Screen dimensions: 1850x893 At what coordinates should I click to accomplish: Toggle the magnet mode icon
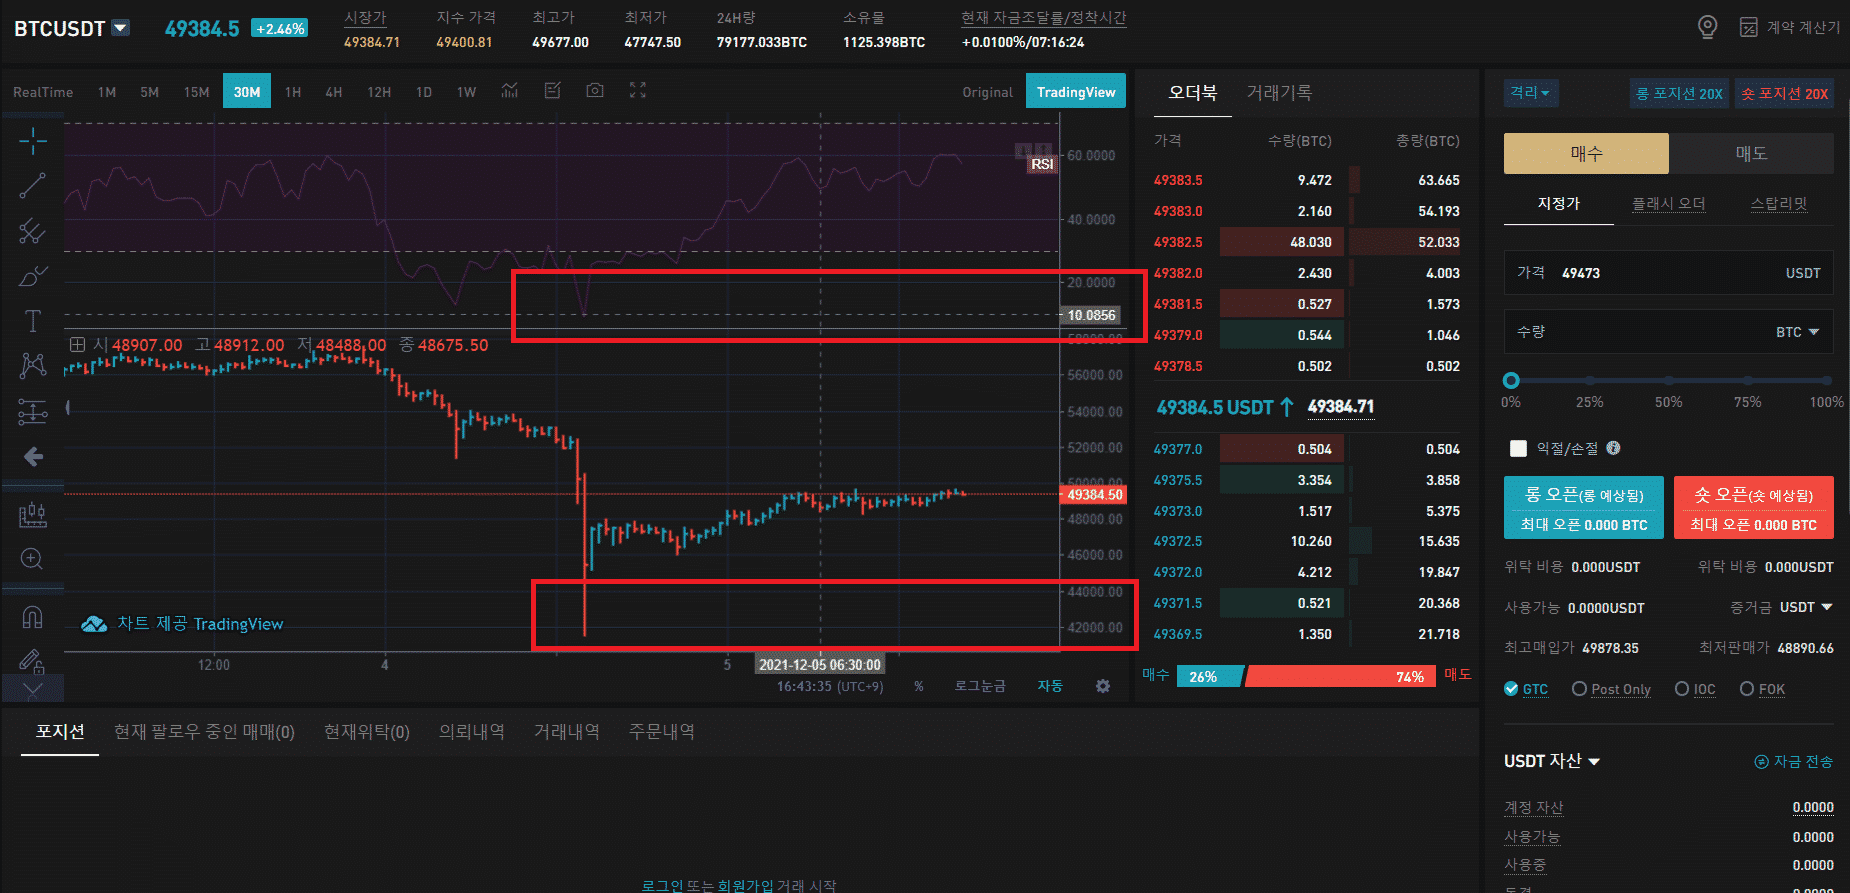(x=33, y=617)
